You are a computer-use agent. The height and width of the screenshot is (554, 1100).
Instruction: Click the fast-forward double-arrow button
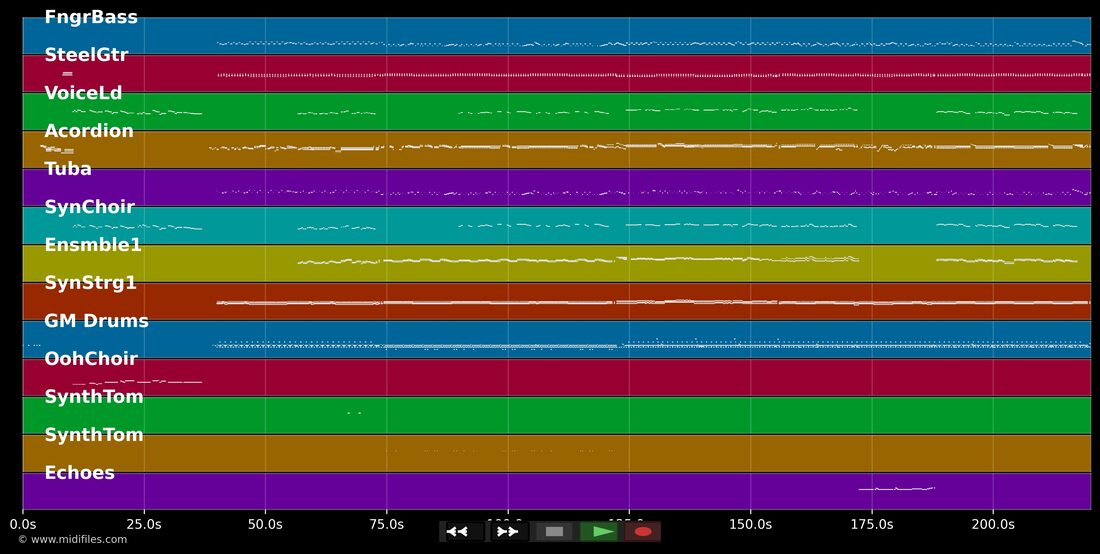[508, 532]
